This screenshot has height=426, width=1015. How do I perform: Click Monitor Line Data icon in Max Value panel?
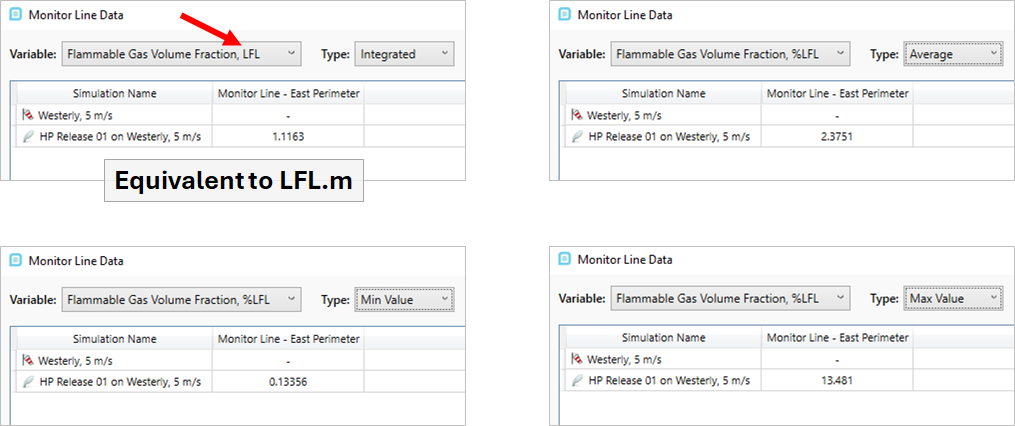[x=564, y=260]
